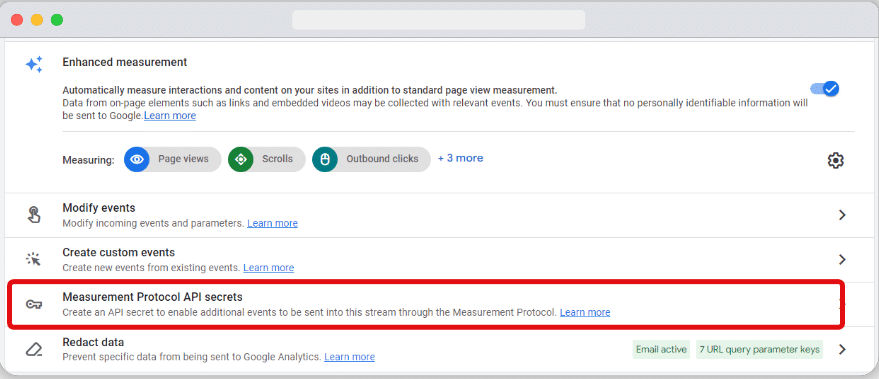The height and width of the screenshot is (379, 879).
Task: Expand Create custom events chevron
Action: pyautogui.click(x=841, y=260)
